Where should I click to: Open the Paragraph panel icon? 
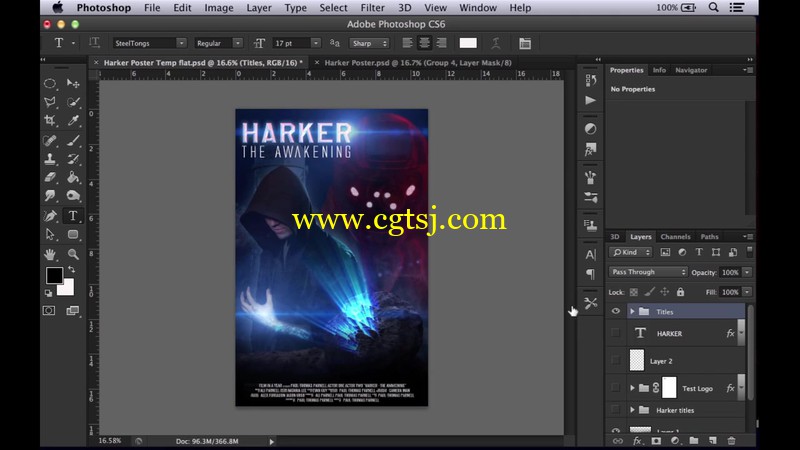590,274
